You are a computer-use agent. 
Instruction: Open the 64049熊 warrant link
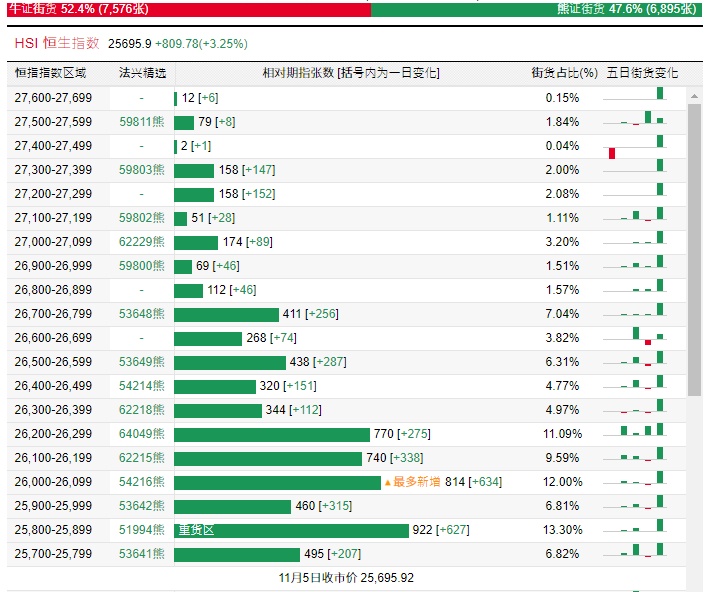click(x=142, y=434)
